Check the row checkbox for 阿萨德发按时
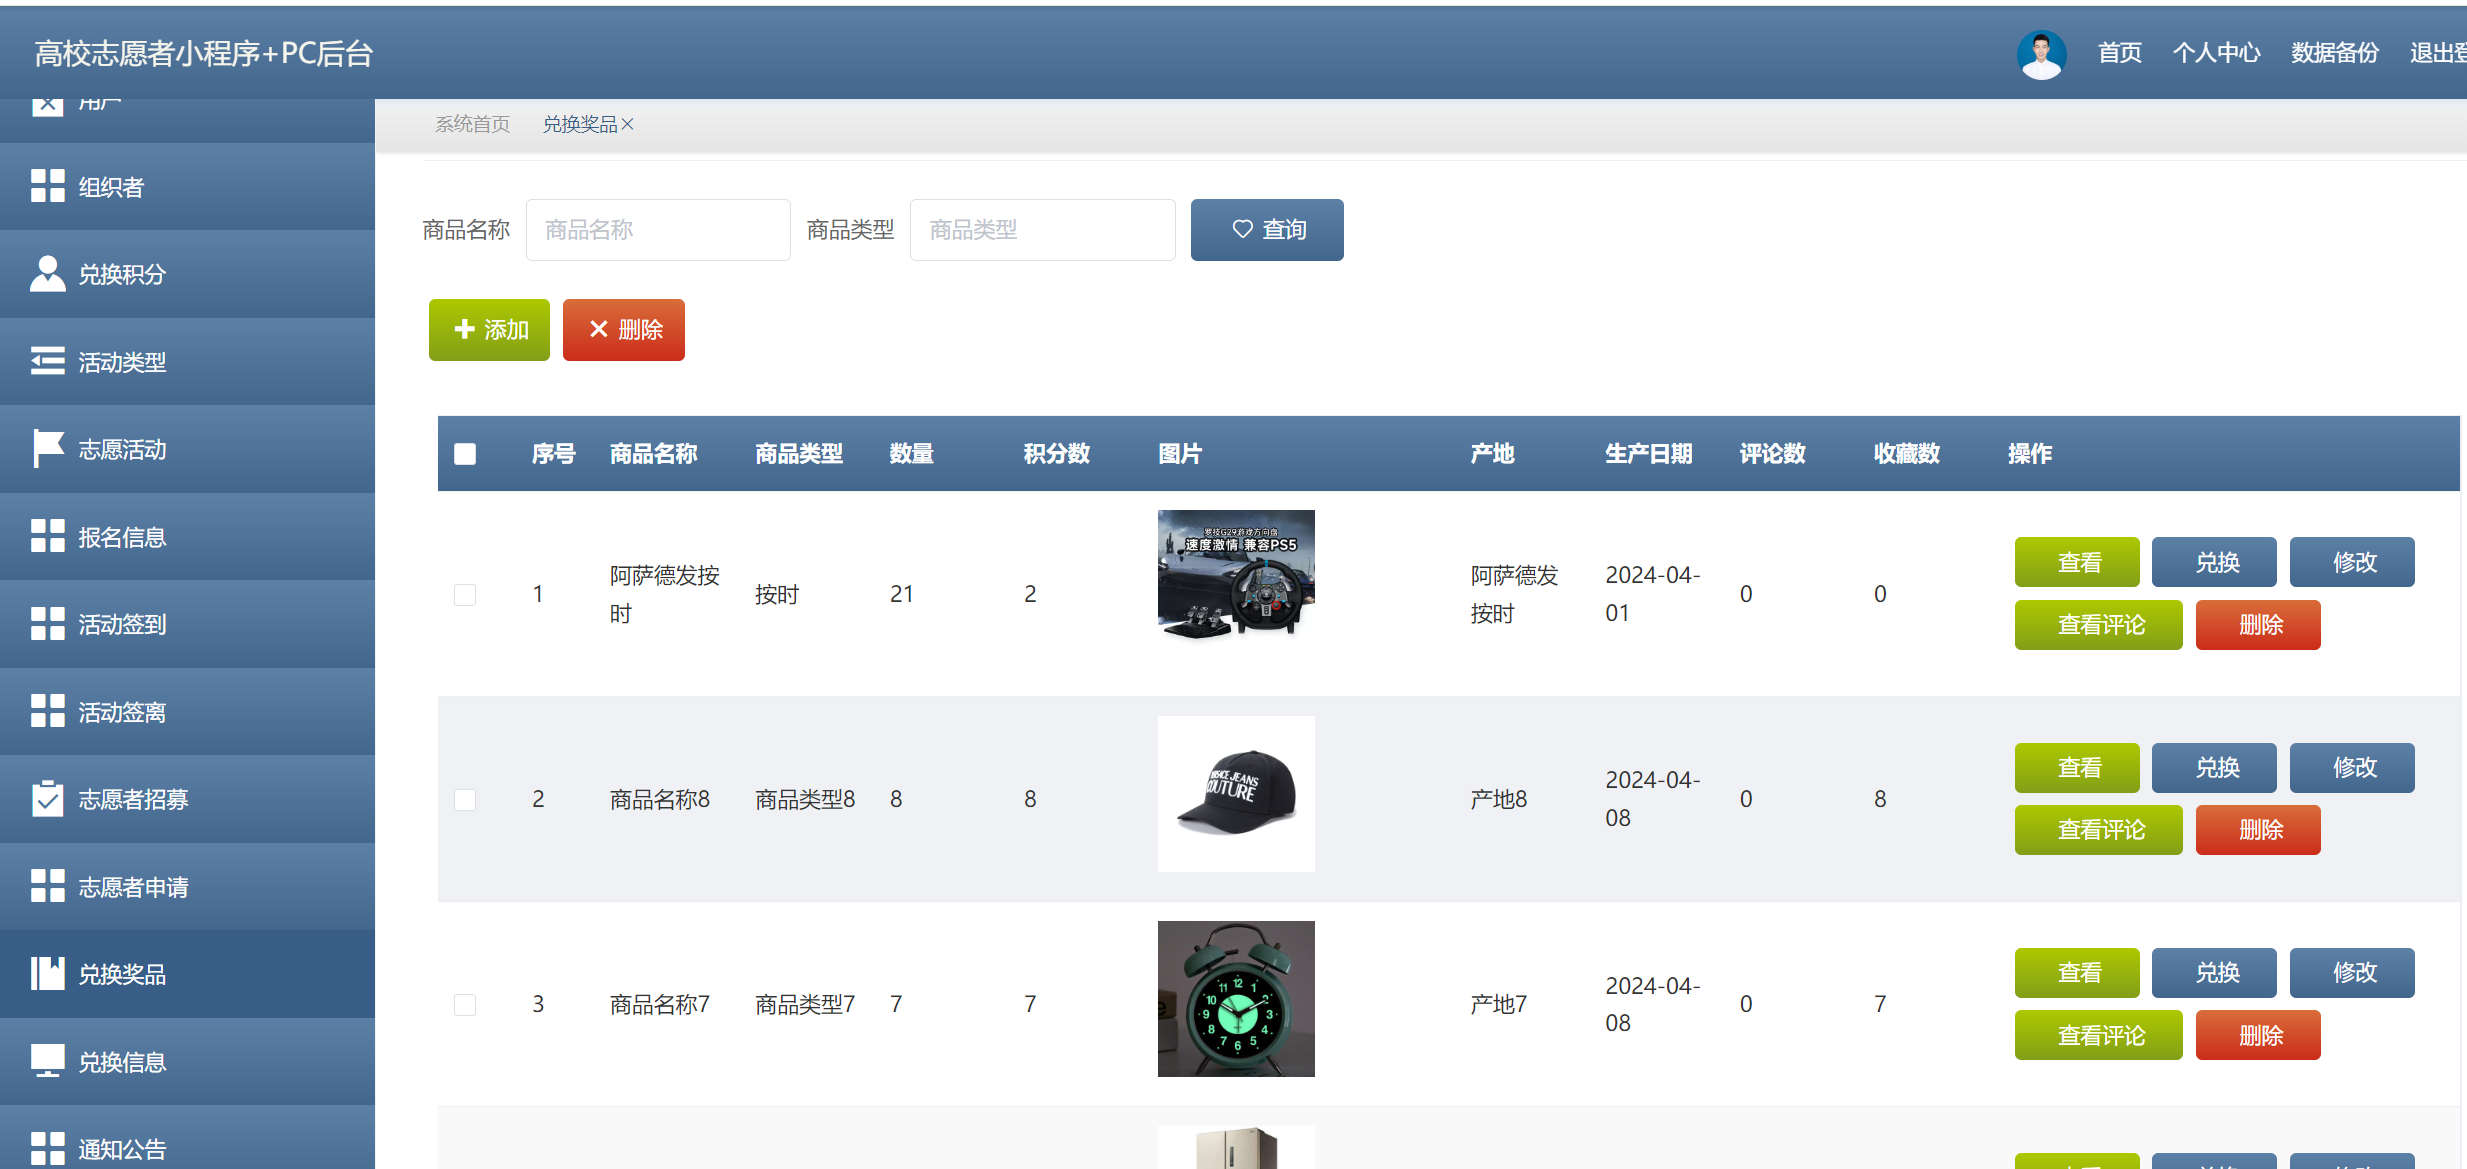Screen dimensions: 2467x1169 point(465,595)
